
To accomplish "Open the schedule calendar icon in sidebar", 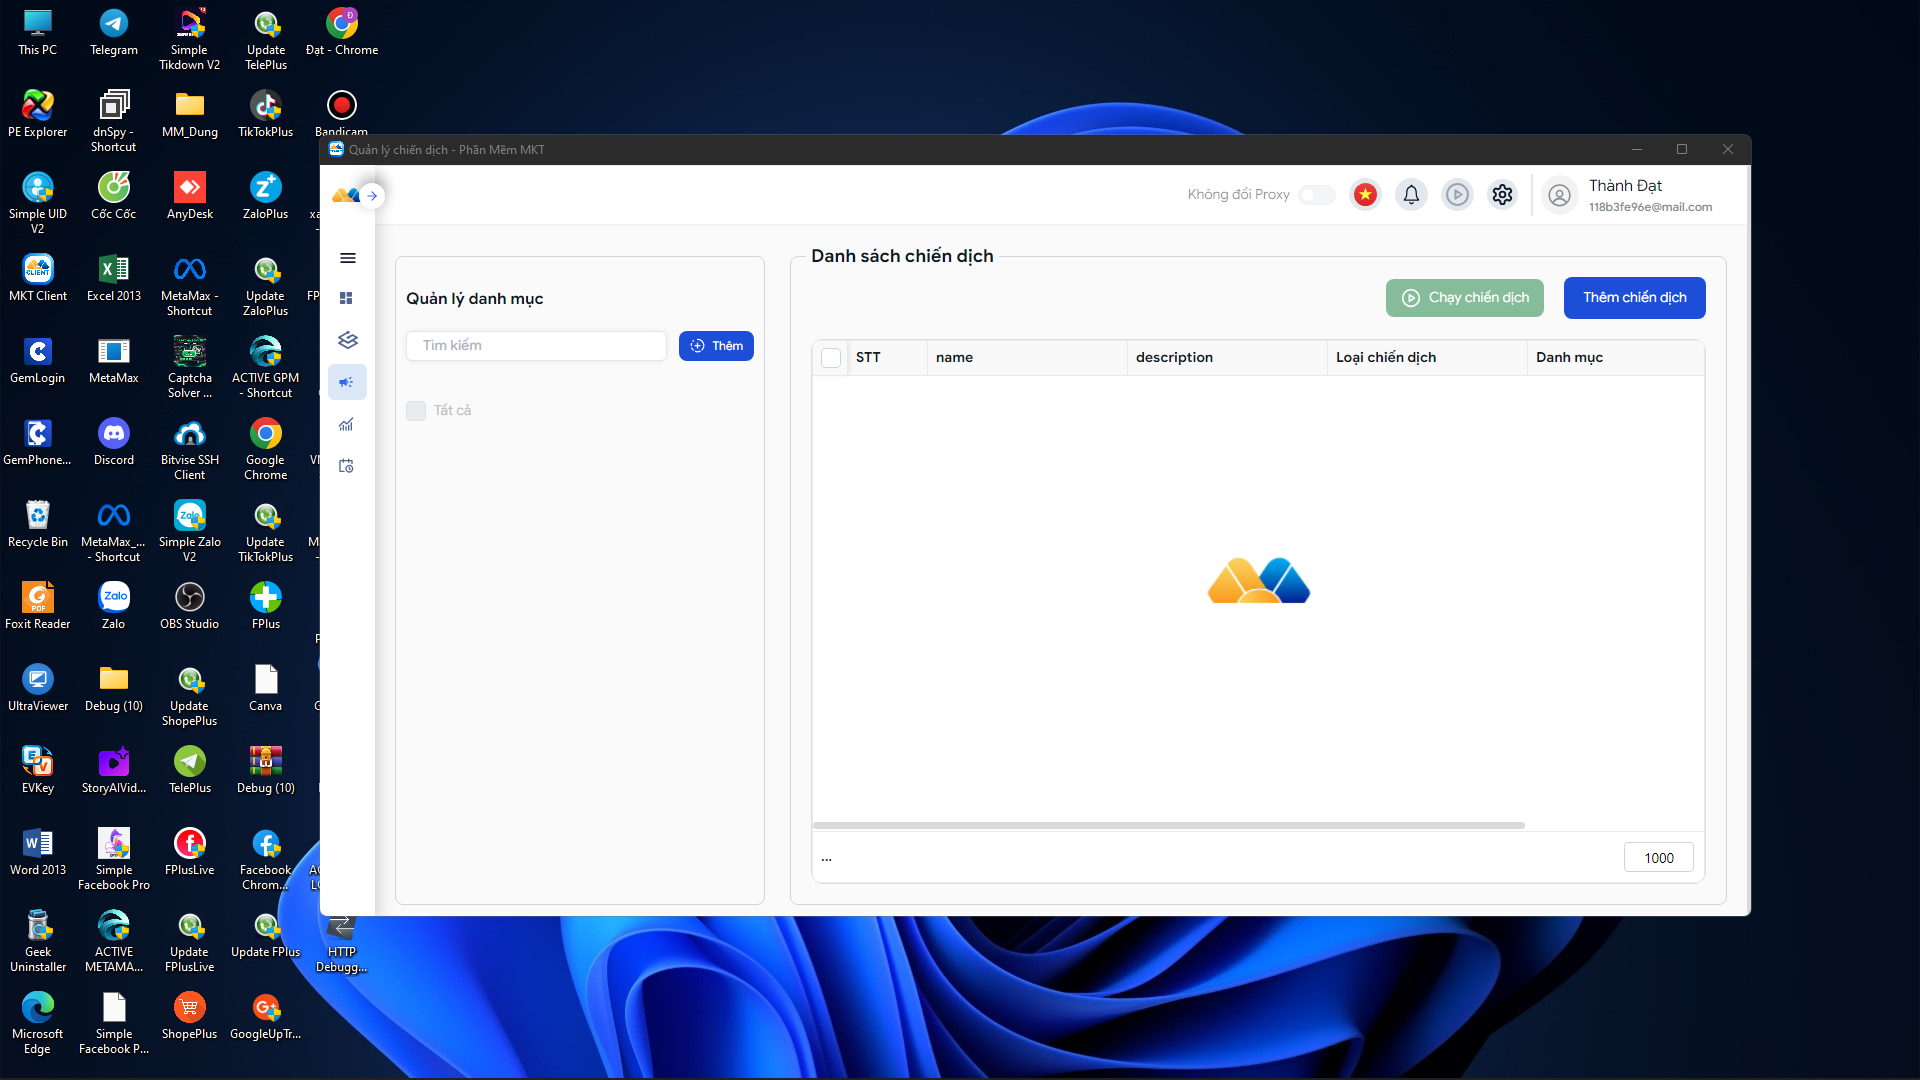I will (x=347, y=466).
